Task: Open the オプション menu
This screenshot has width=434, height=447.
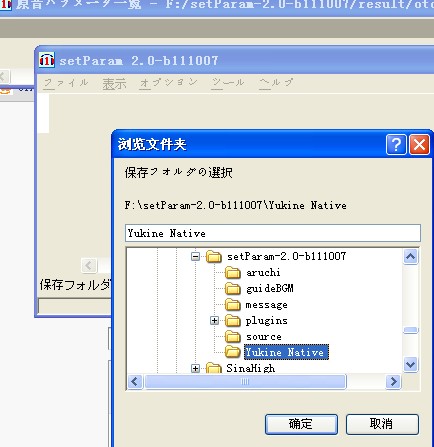Action: coord(168,83)
